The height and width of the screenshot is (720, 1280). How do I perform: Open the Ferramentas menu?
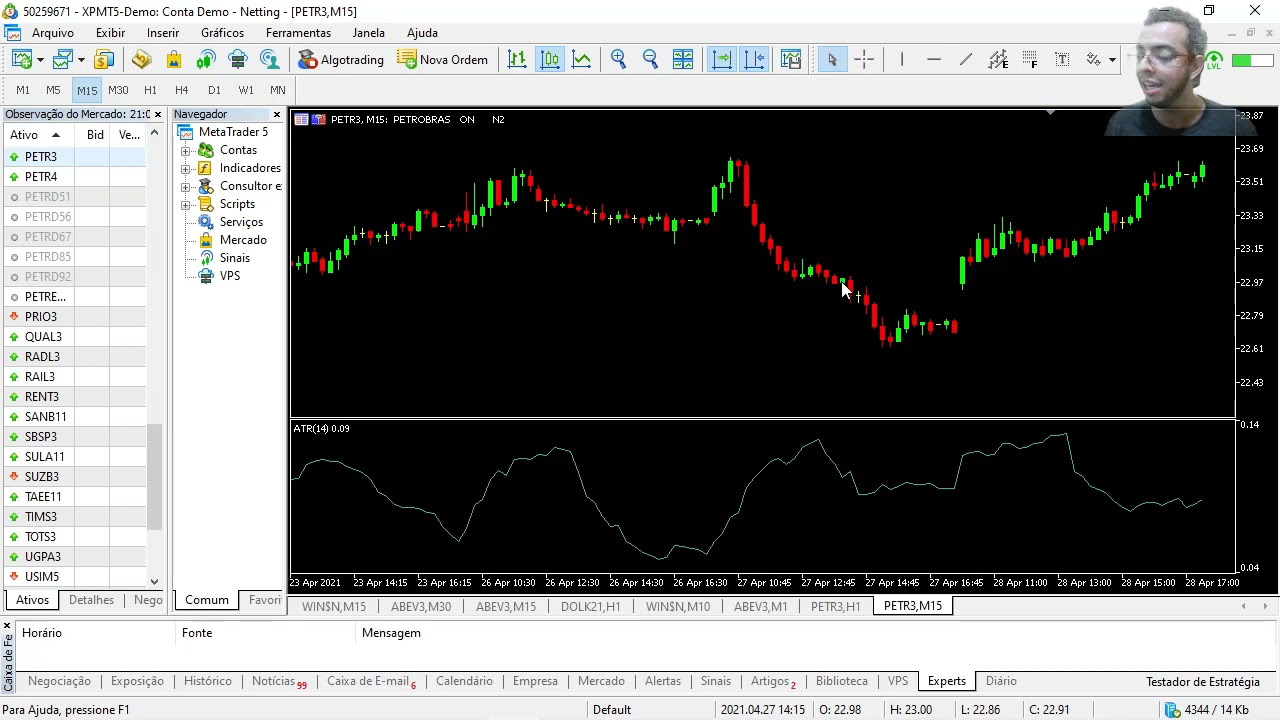(x=298, y=33)
